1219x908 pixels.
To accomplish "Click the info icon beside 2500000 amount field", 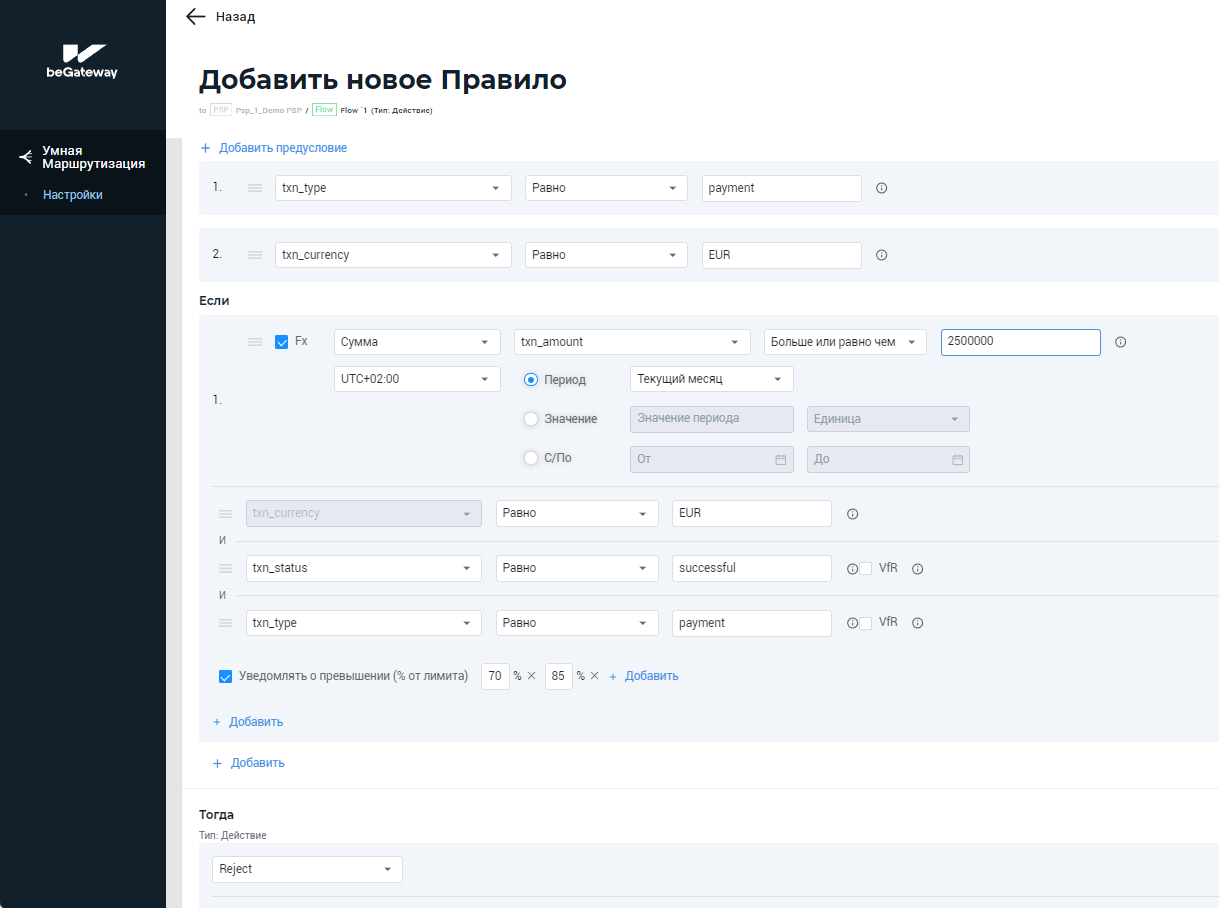I will point(1120,342).
